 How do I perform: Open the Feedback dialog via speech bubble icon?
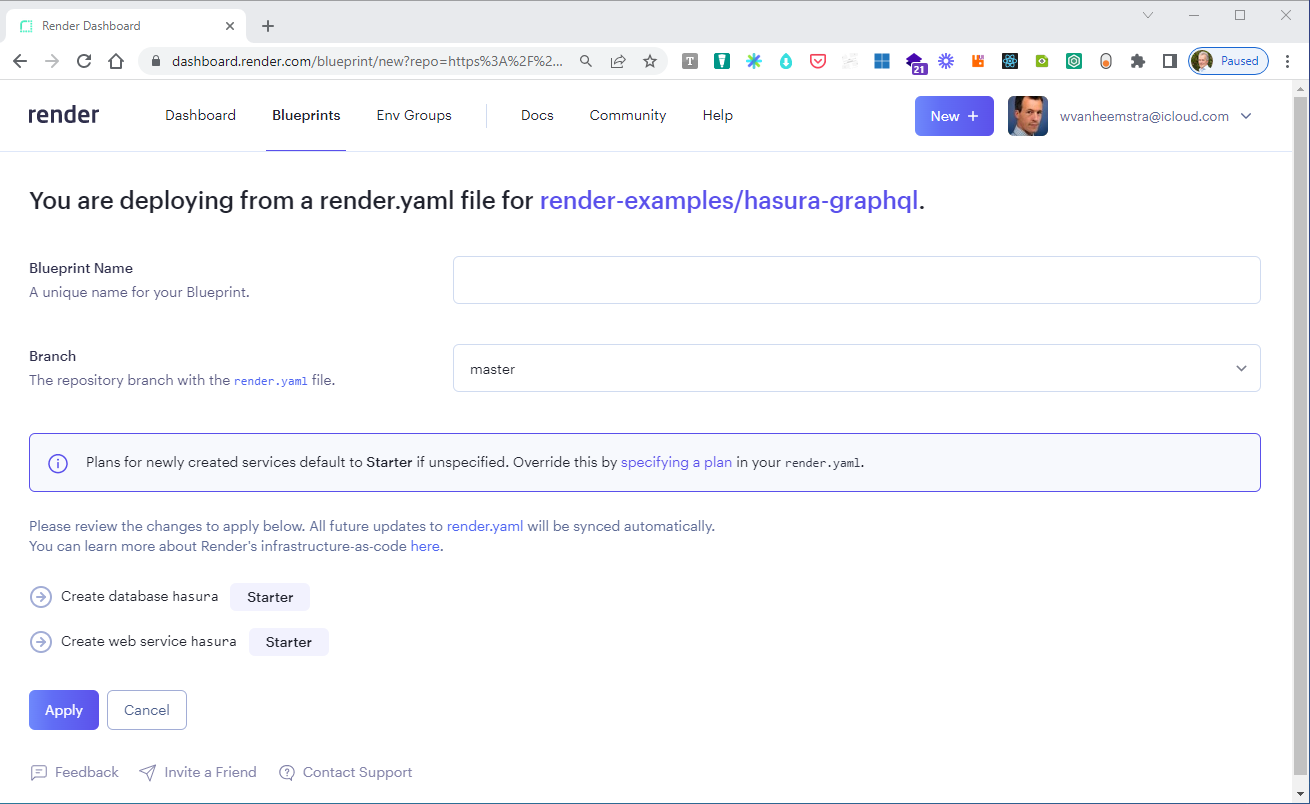click(39, 772)
